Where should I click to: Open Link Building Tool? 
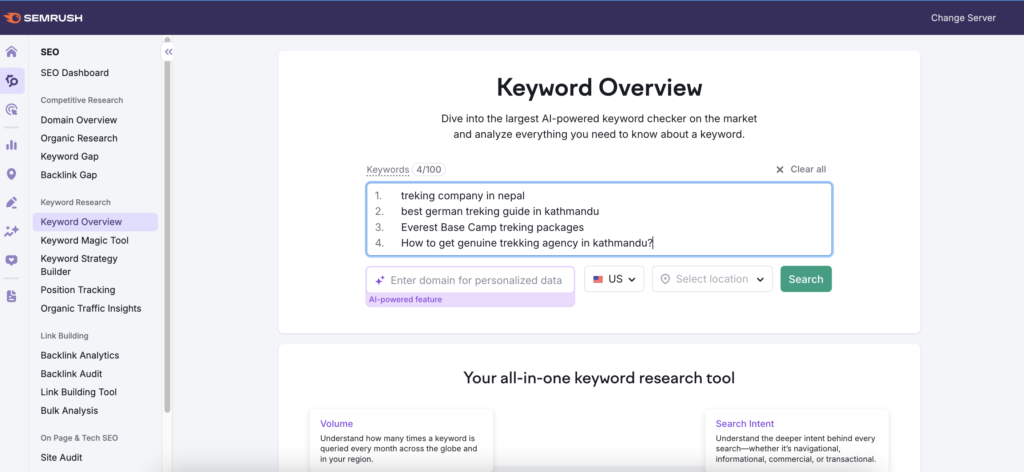(x=78, y=392)
